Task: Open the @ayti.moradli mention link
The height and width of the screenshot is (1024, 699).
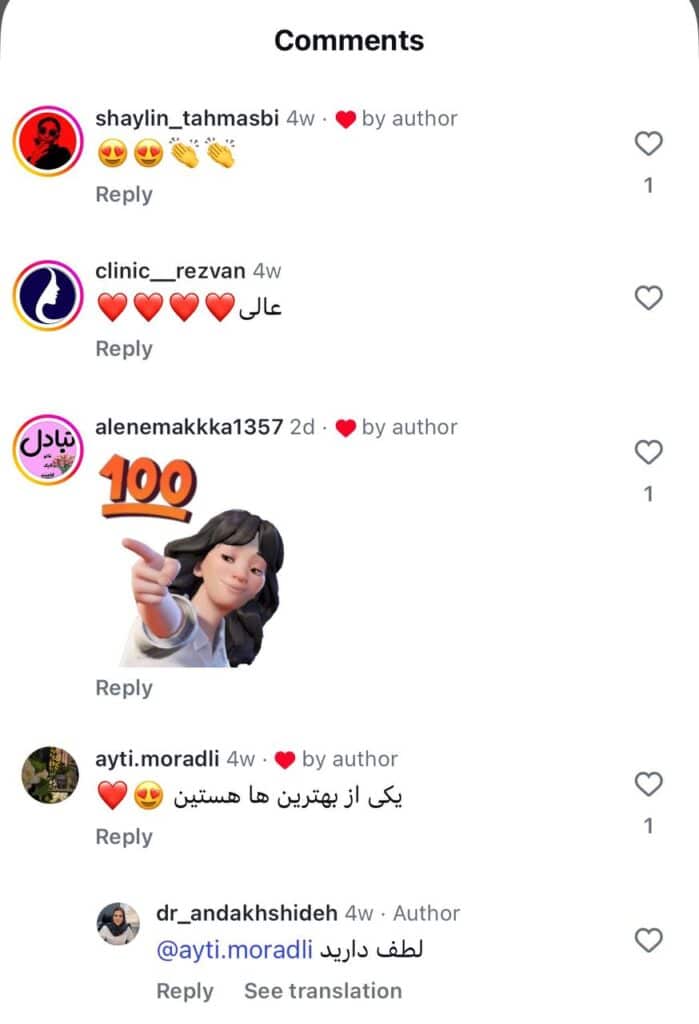Action: (x=234, y=950)
